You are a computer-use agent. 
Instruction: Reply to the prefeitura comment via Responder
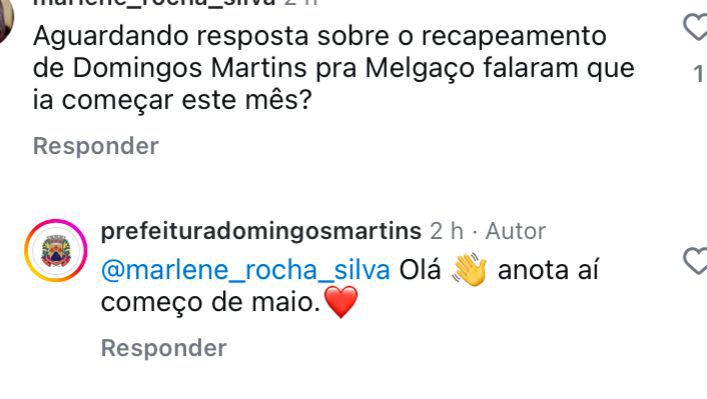click(164, 348)
